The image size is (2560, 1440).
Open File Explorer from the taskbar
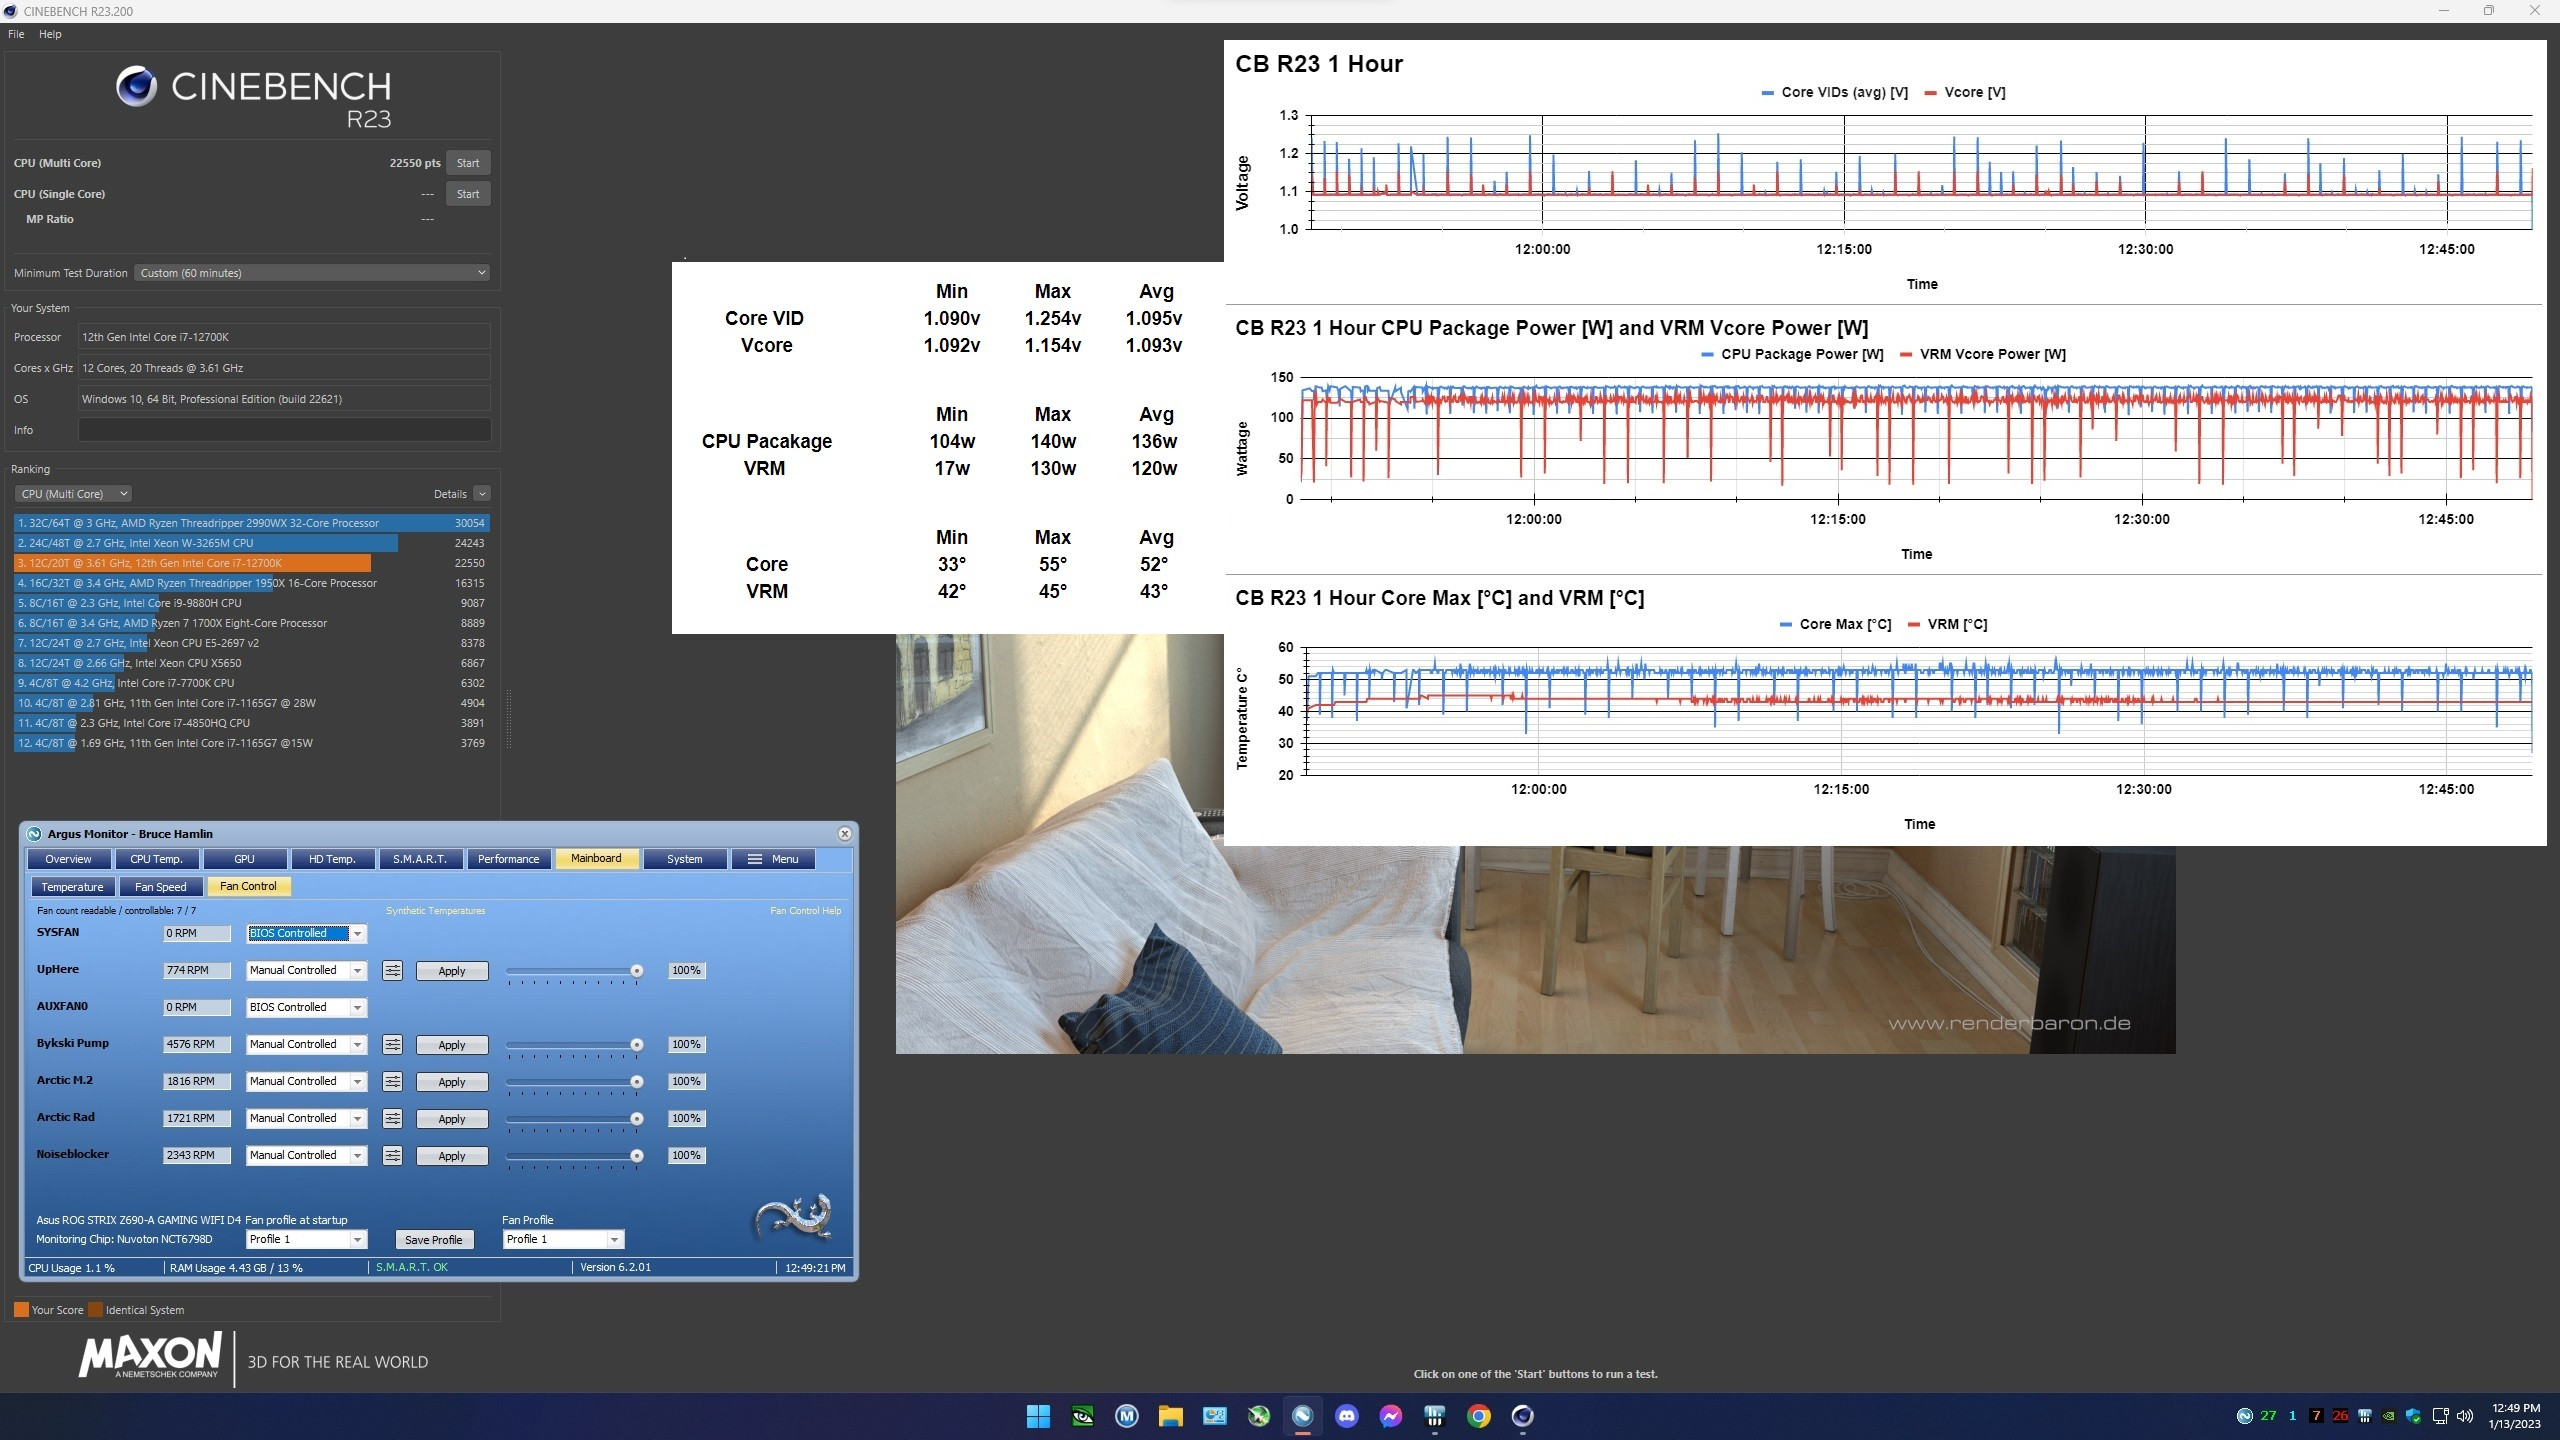[1170, 1416]
